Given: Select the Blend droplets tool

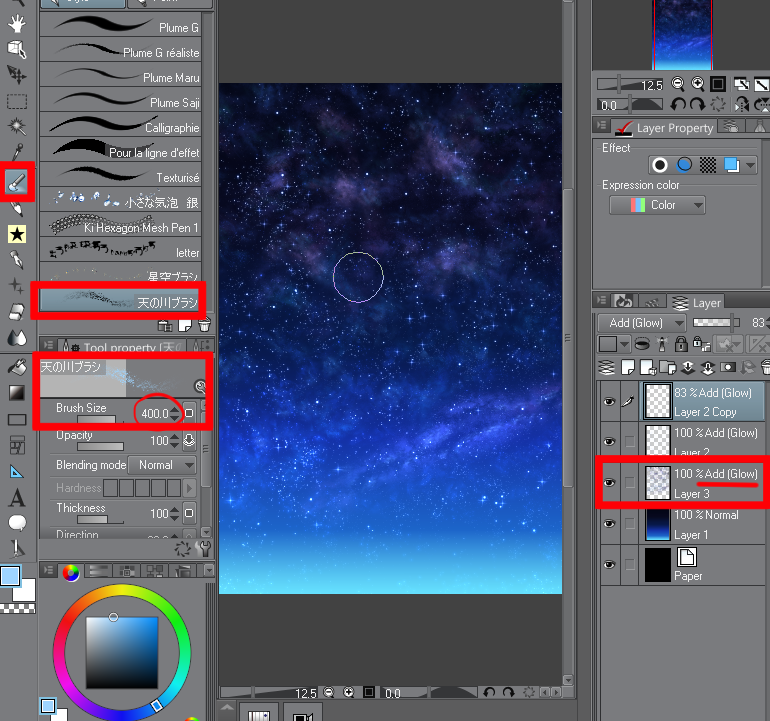Looking at the screenshot, I should pos(17,337).
